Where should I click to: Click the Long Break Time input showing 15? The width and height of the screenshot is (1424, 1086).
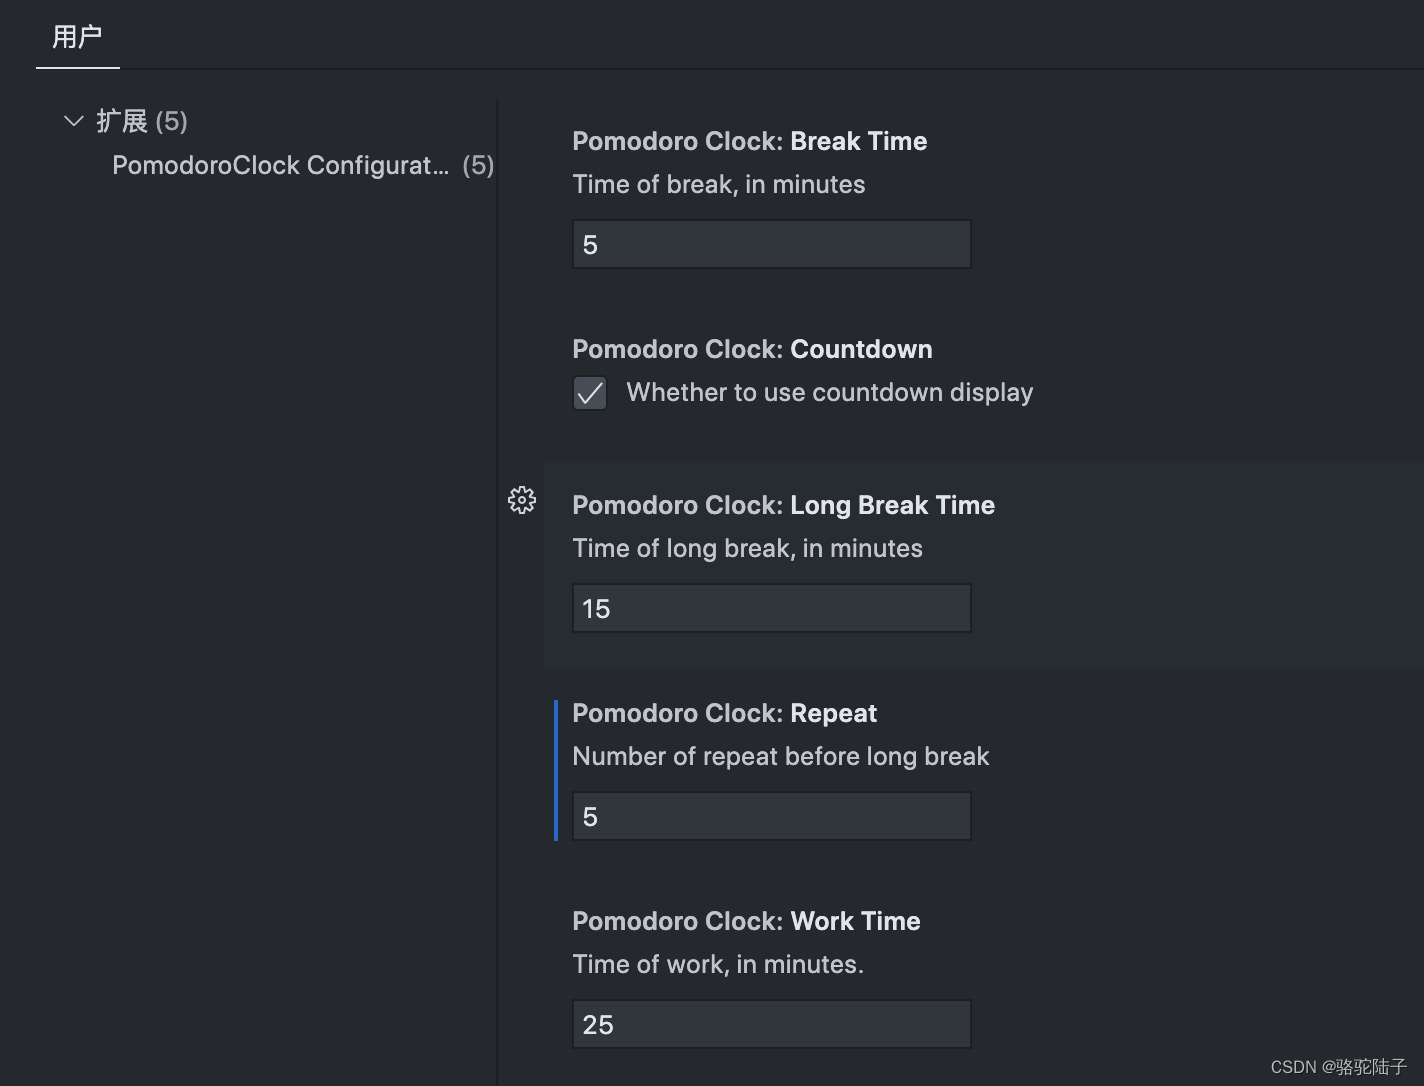point(770,607)
